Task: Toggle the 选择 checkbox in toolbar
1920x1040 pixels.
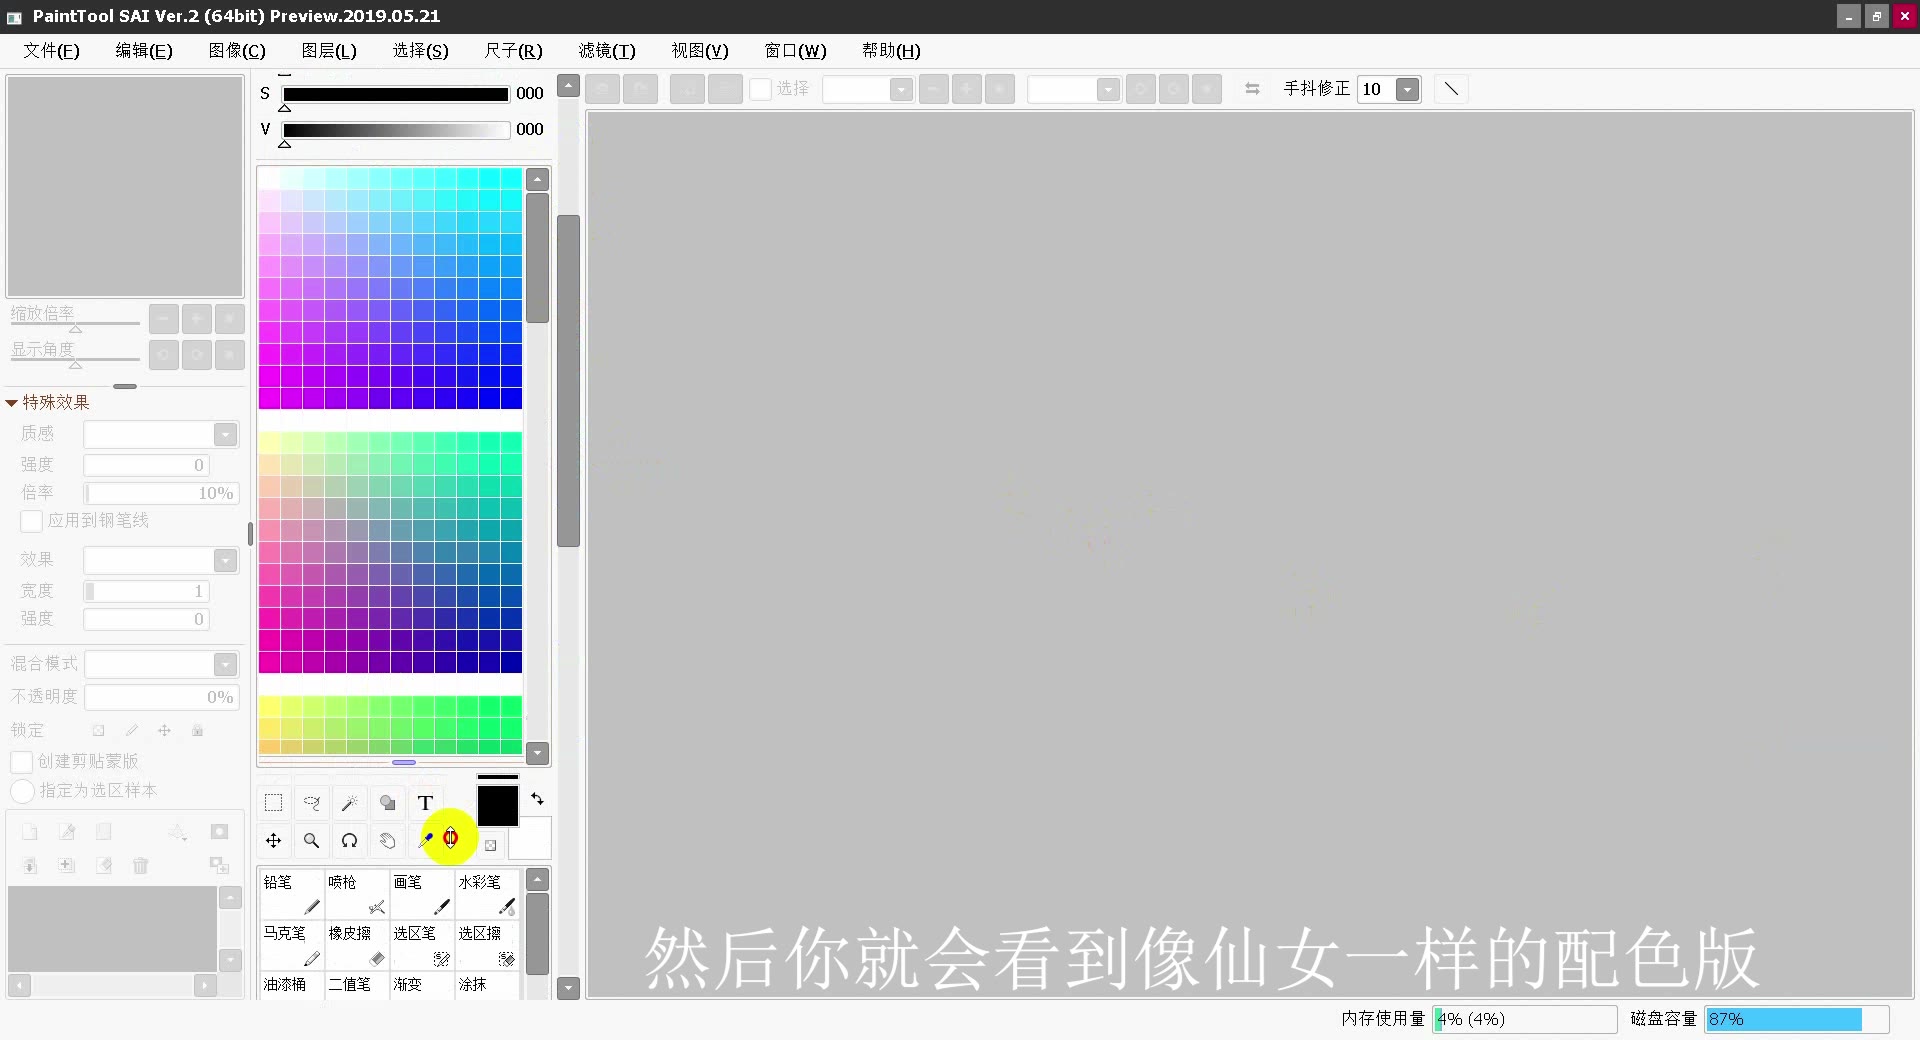Action: coord(761,89)
